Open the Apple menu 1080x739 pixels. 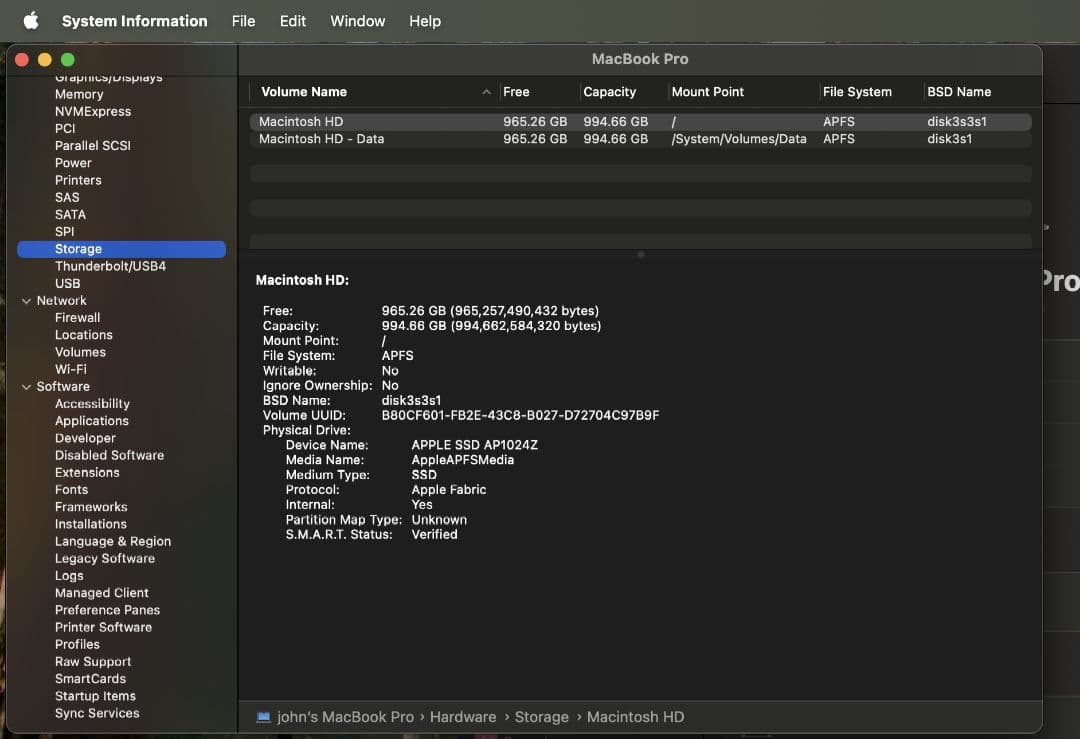[x=31, y=21]
